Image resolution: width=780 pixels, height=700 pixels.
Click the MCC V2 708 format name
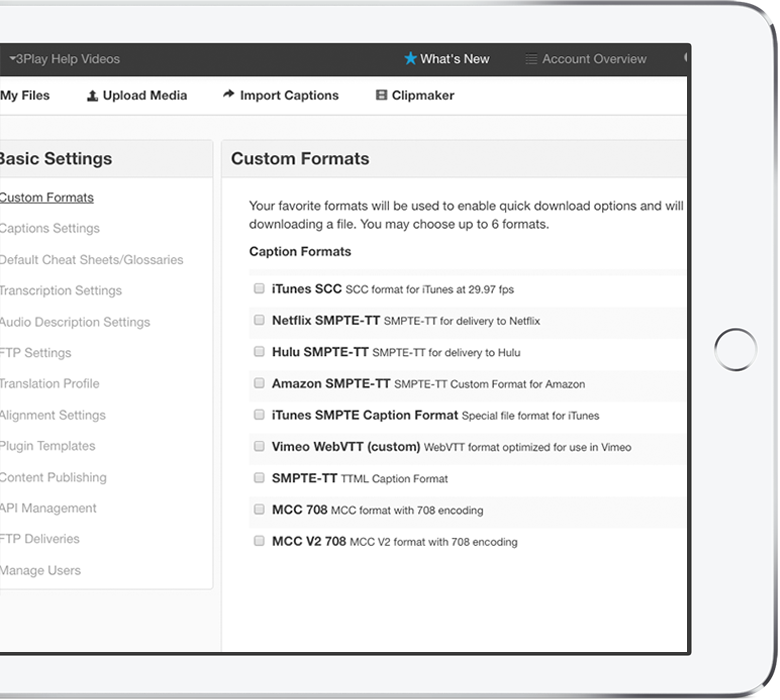click(x=309, y=541)
